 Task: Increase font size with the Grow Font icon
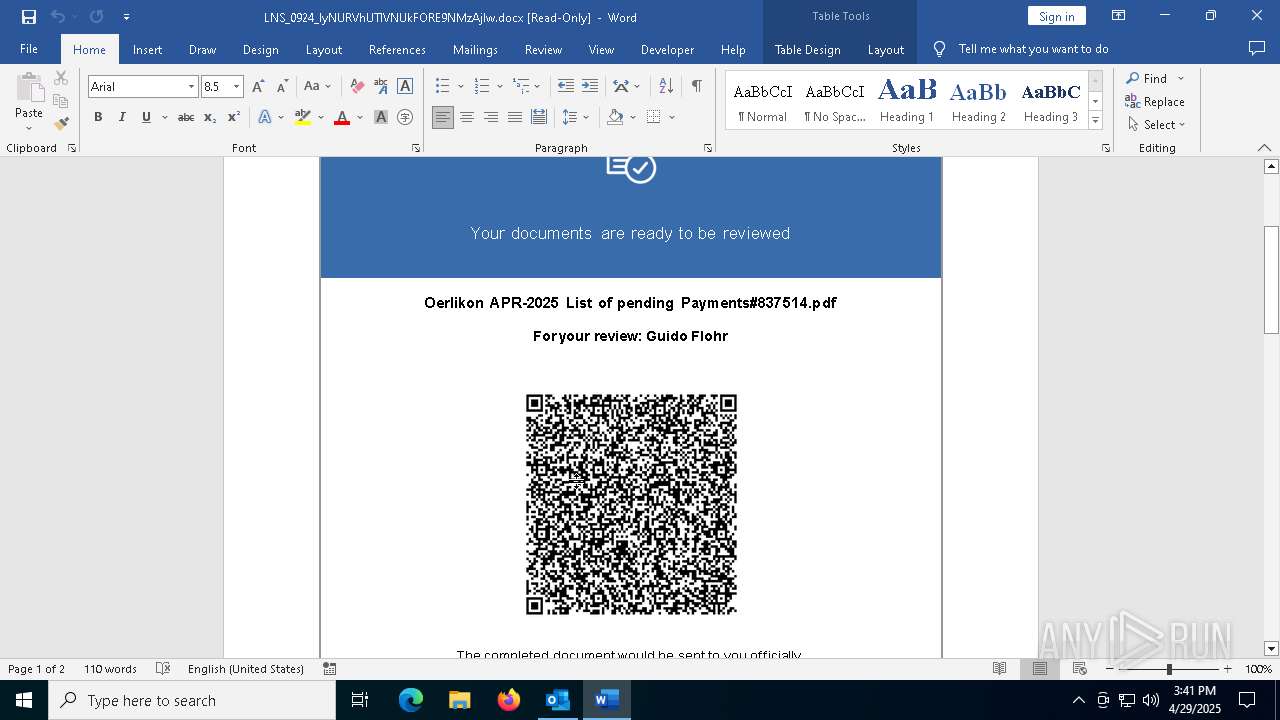pyautogui.click(x=258, y=87)
